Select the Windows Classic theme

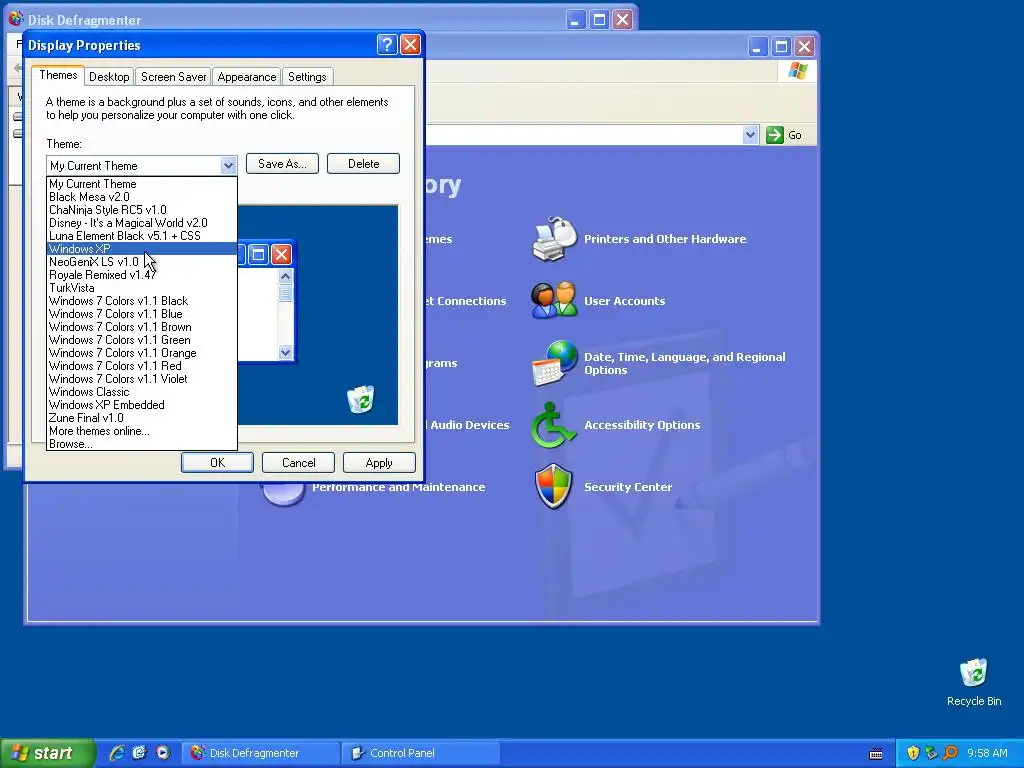142,392
